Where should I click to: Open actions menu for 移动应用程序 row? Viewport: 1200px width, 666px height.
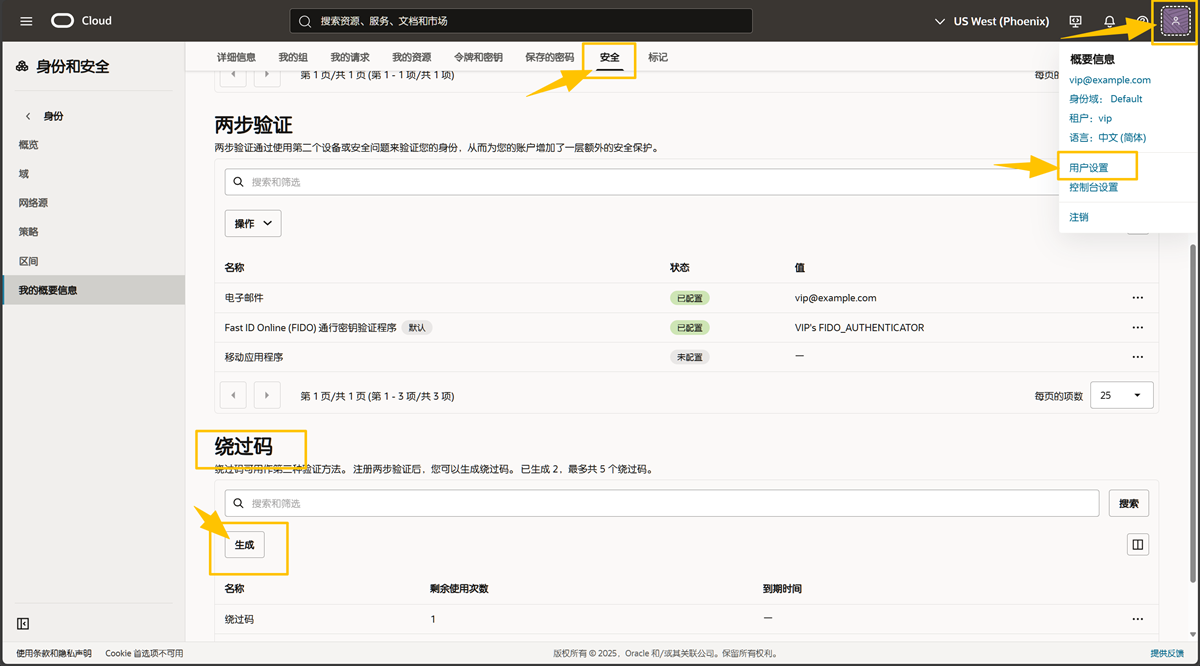point(1137,357)
